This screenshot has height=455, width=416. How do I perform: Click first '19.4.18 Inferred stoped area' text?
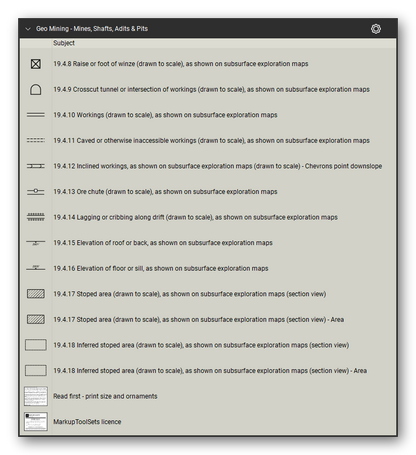201,345
